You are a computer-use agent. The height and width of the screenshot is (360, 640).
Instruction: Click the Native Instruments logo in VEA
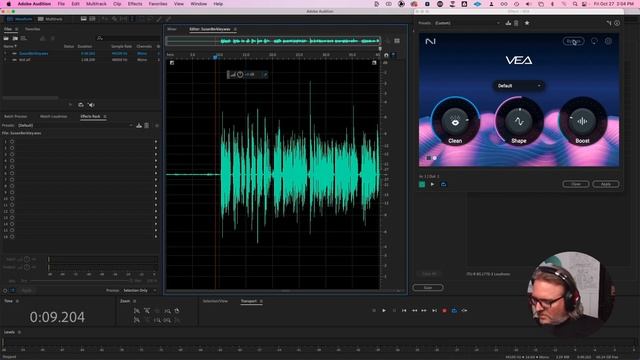click(430, 41)
